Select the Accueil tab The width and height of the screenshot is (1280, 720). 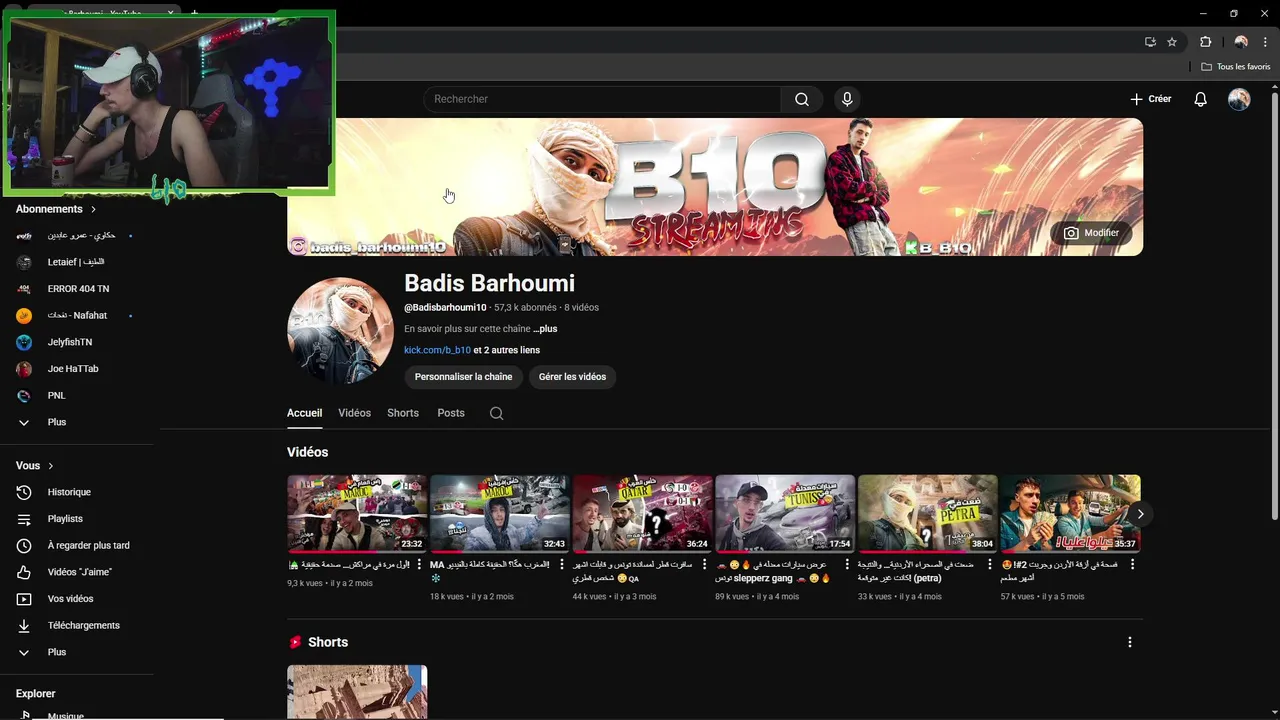click(x=304, y=413)
